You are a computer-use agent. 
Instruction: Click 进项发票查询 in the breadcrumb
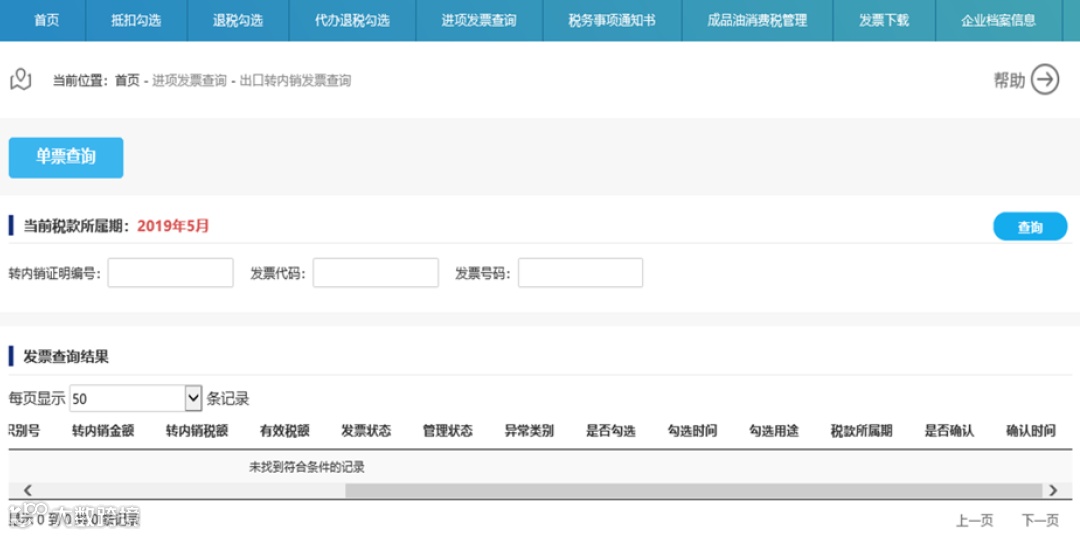(x=189, y=81)
